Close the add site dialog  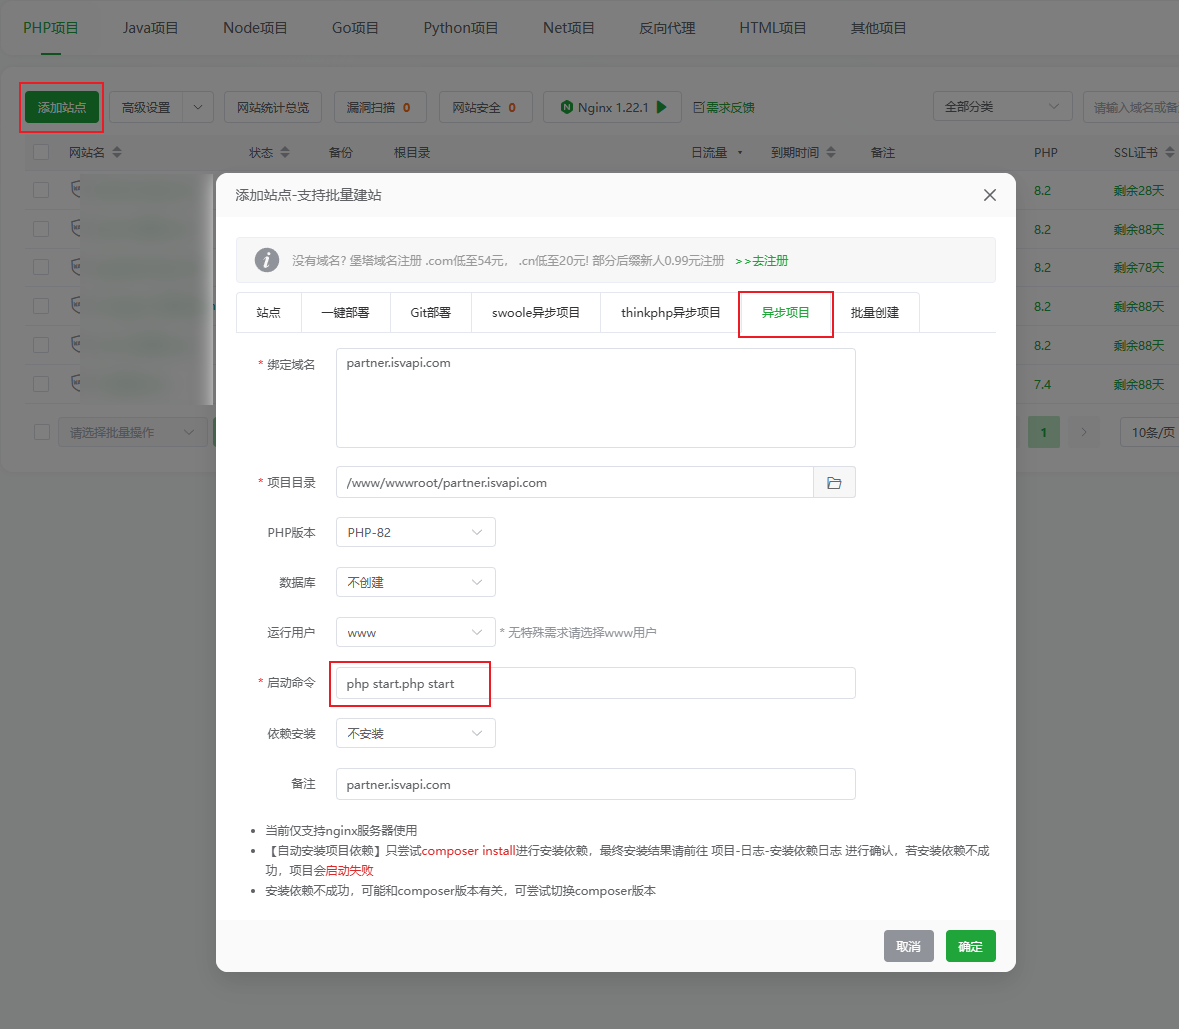tap(989, 195)
